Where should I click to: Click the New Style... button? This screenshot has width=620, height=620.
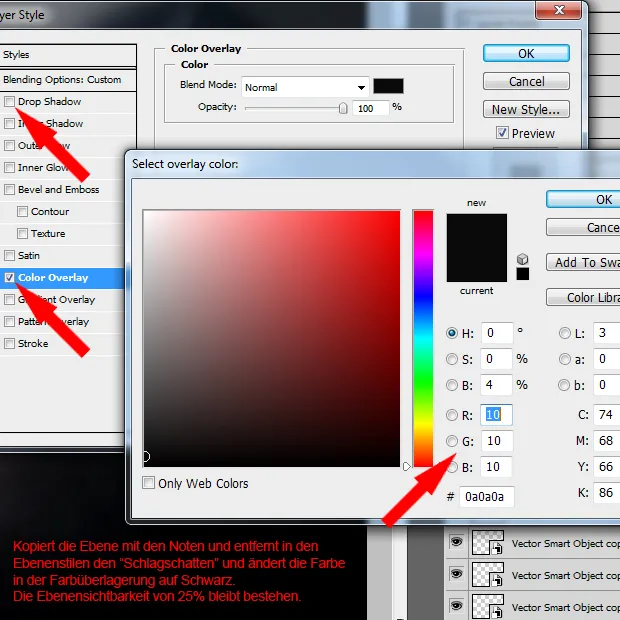(x=526, y=109)
